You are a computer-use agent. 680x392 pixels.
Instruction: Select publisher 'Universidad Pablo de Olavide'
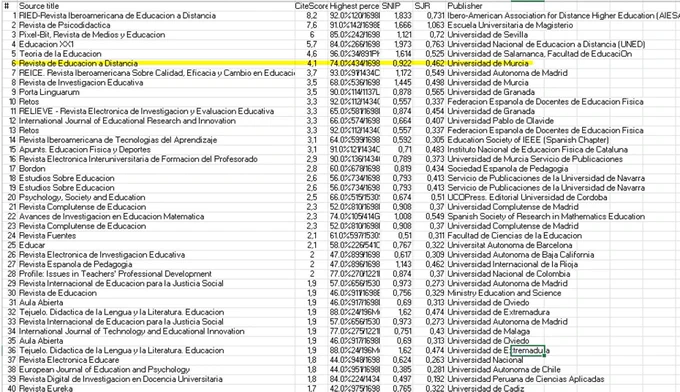point(500,121)
